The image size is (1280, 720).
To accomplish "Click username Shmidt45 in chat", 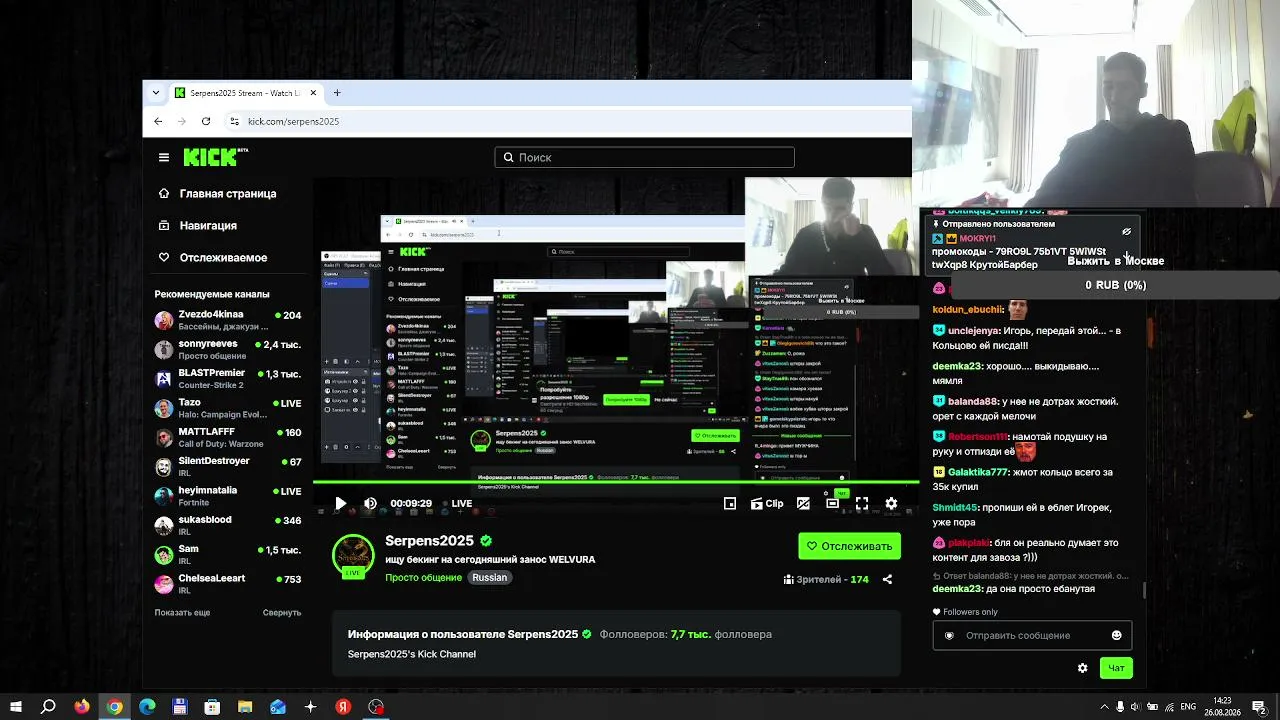I will click(954, 508).
